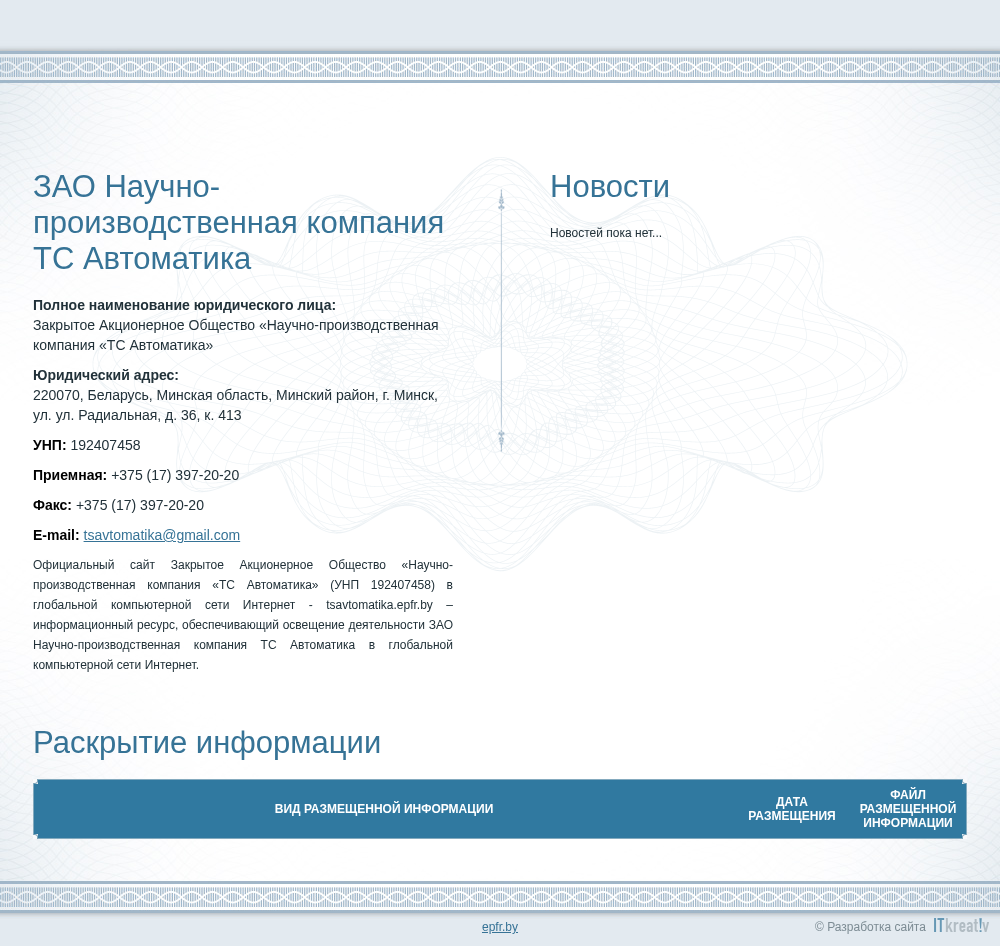1000x946 pixels.
Task: Visit the ITkreat!v developer logo
Action: click(961, 926)
